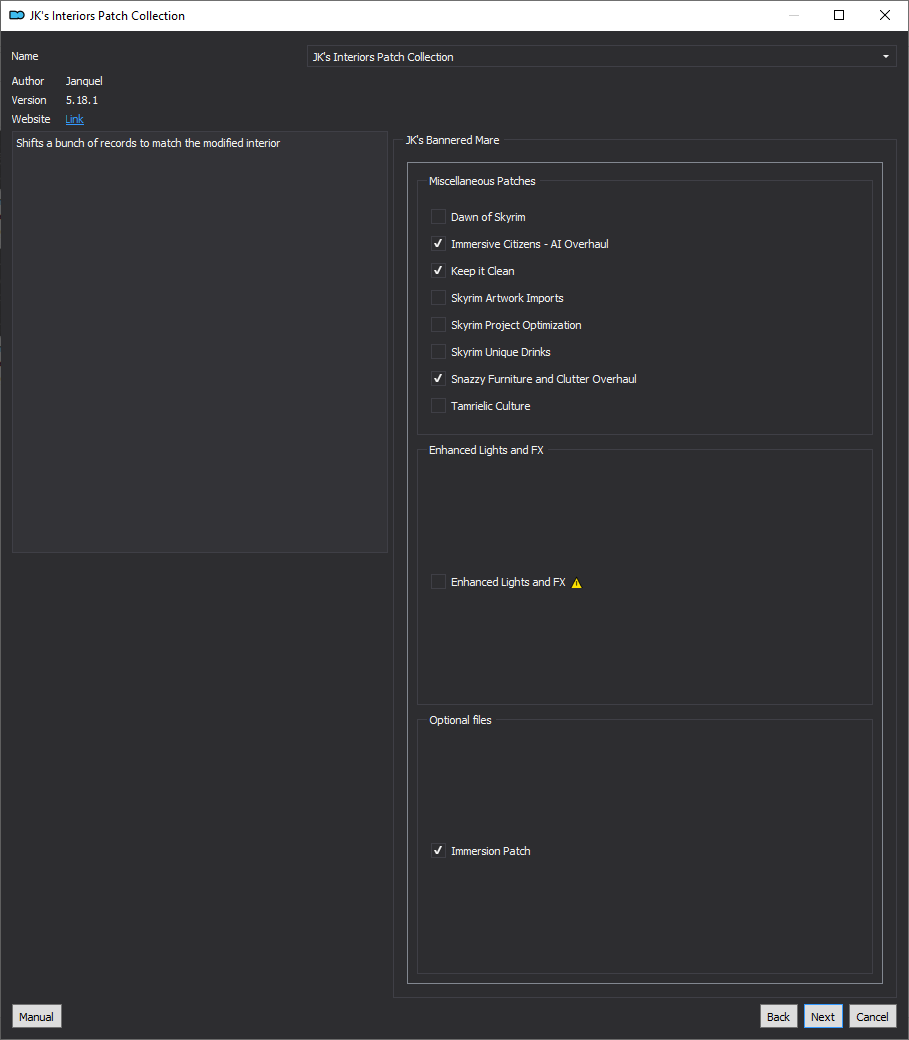Click the Mod Organizer icon in the title bar

tap(17, 15)
